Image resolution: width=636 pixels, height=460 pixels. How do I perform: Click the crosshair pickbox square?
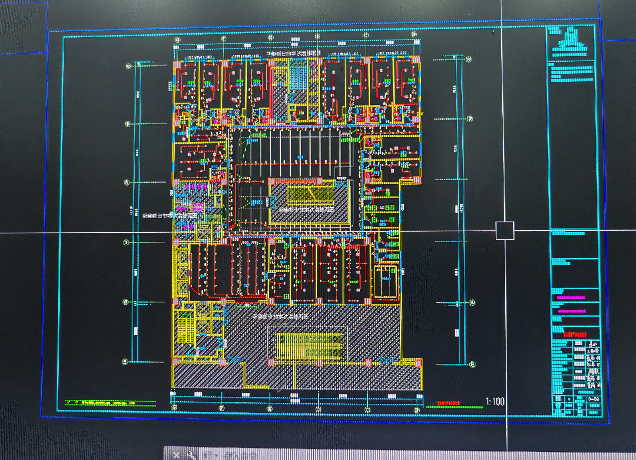pos(505,230)
